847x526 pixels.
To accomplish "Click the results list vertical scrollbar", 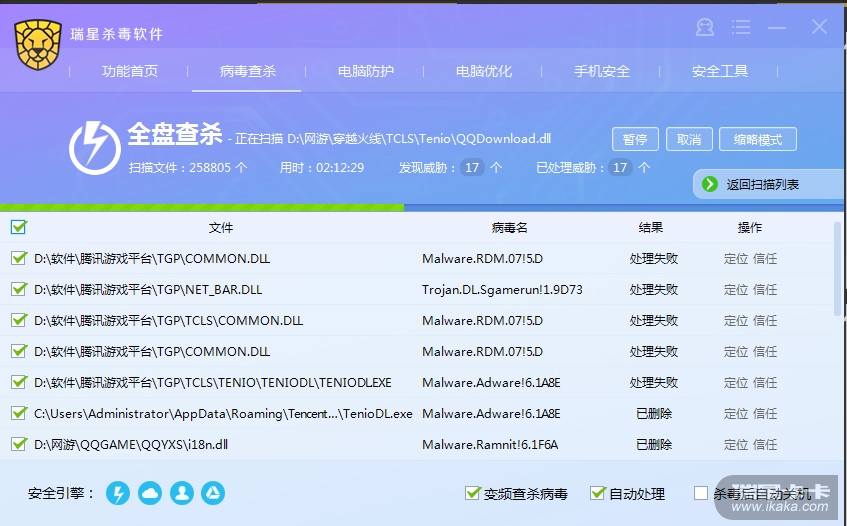I will click(x=837, y=269).
